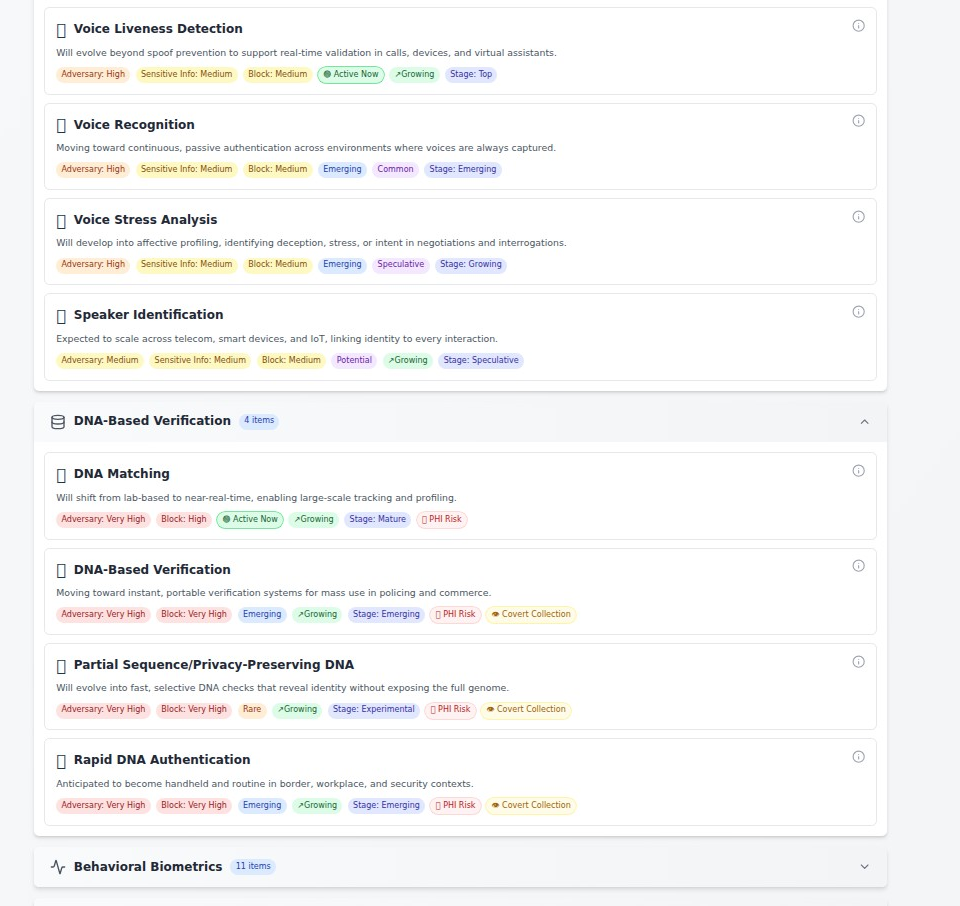Click info icon for Partial Sequence/Privacy-Preserving DNA
The height and width of the screenshot is (906, 960).
click(858, 662)
